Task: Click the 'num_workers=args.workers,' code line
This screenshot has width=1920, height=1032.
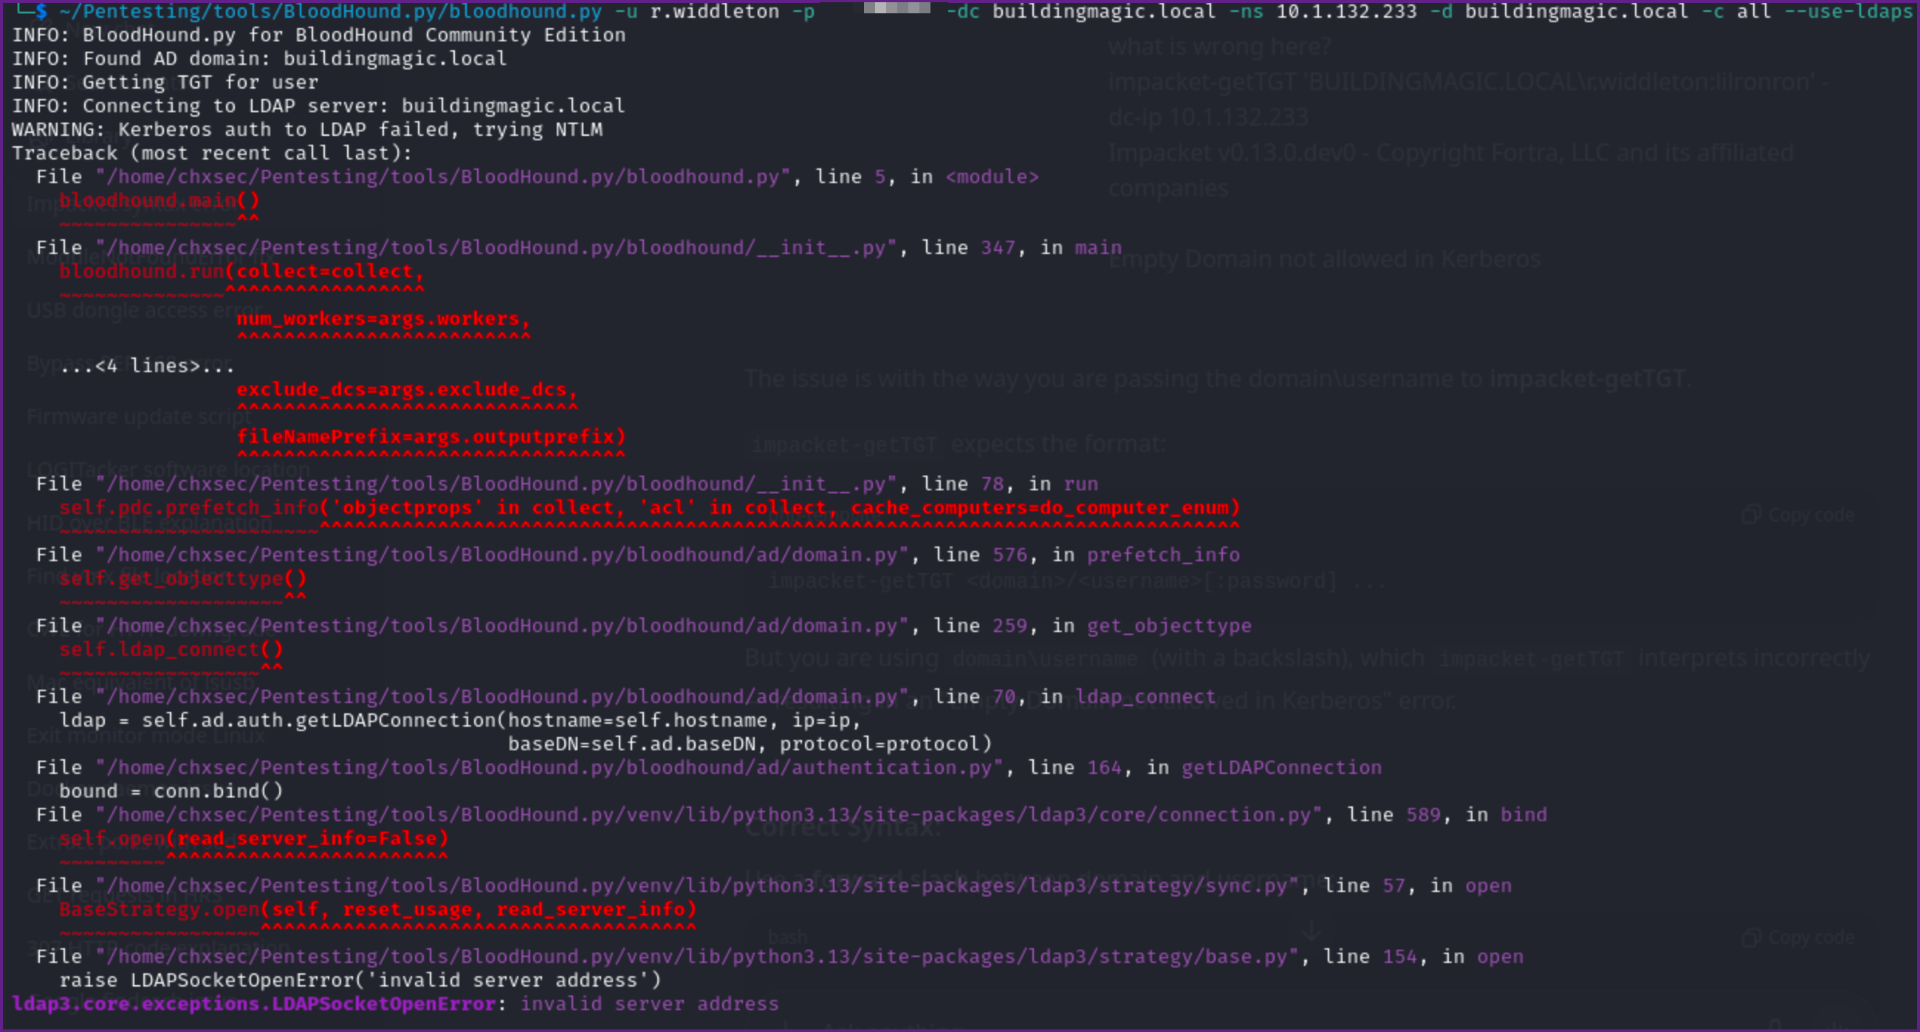Action: (x=383, y=319)
